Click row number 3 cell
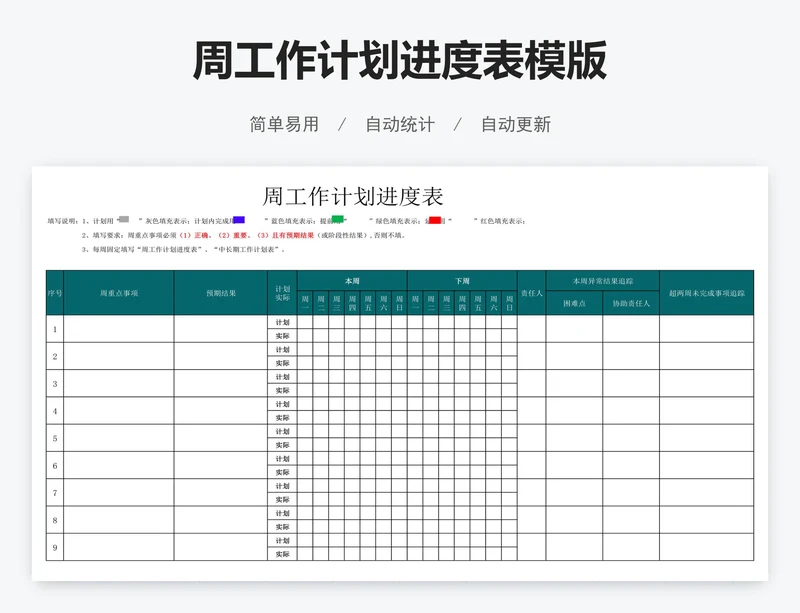 55,384
